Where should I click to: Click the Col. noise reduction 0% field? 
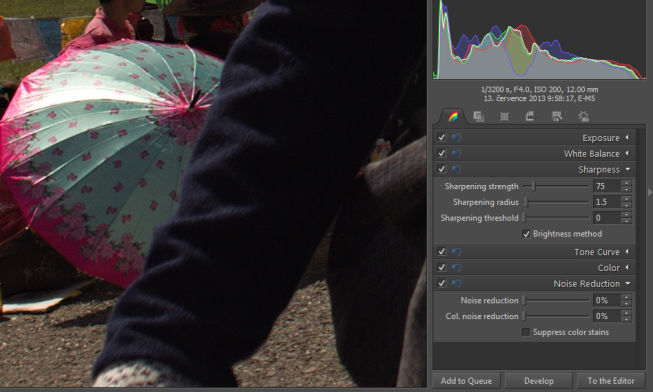point(607,316)
